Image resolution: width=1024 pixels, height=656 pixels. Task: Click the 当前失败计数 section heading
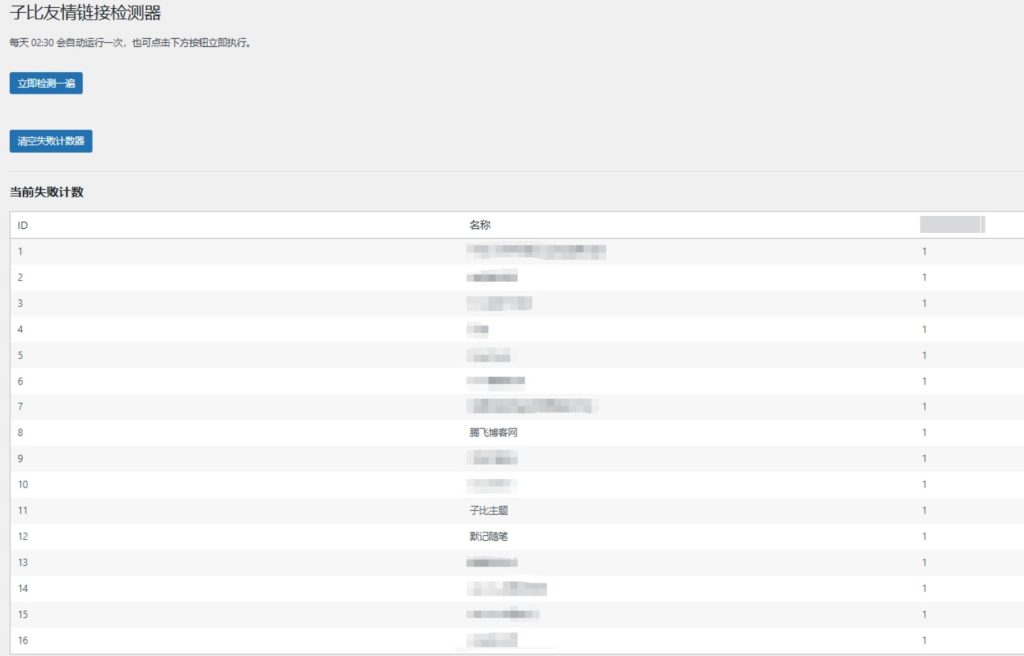click(47, 192)
